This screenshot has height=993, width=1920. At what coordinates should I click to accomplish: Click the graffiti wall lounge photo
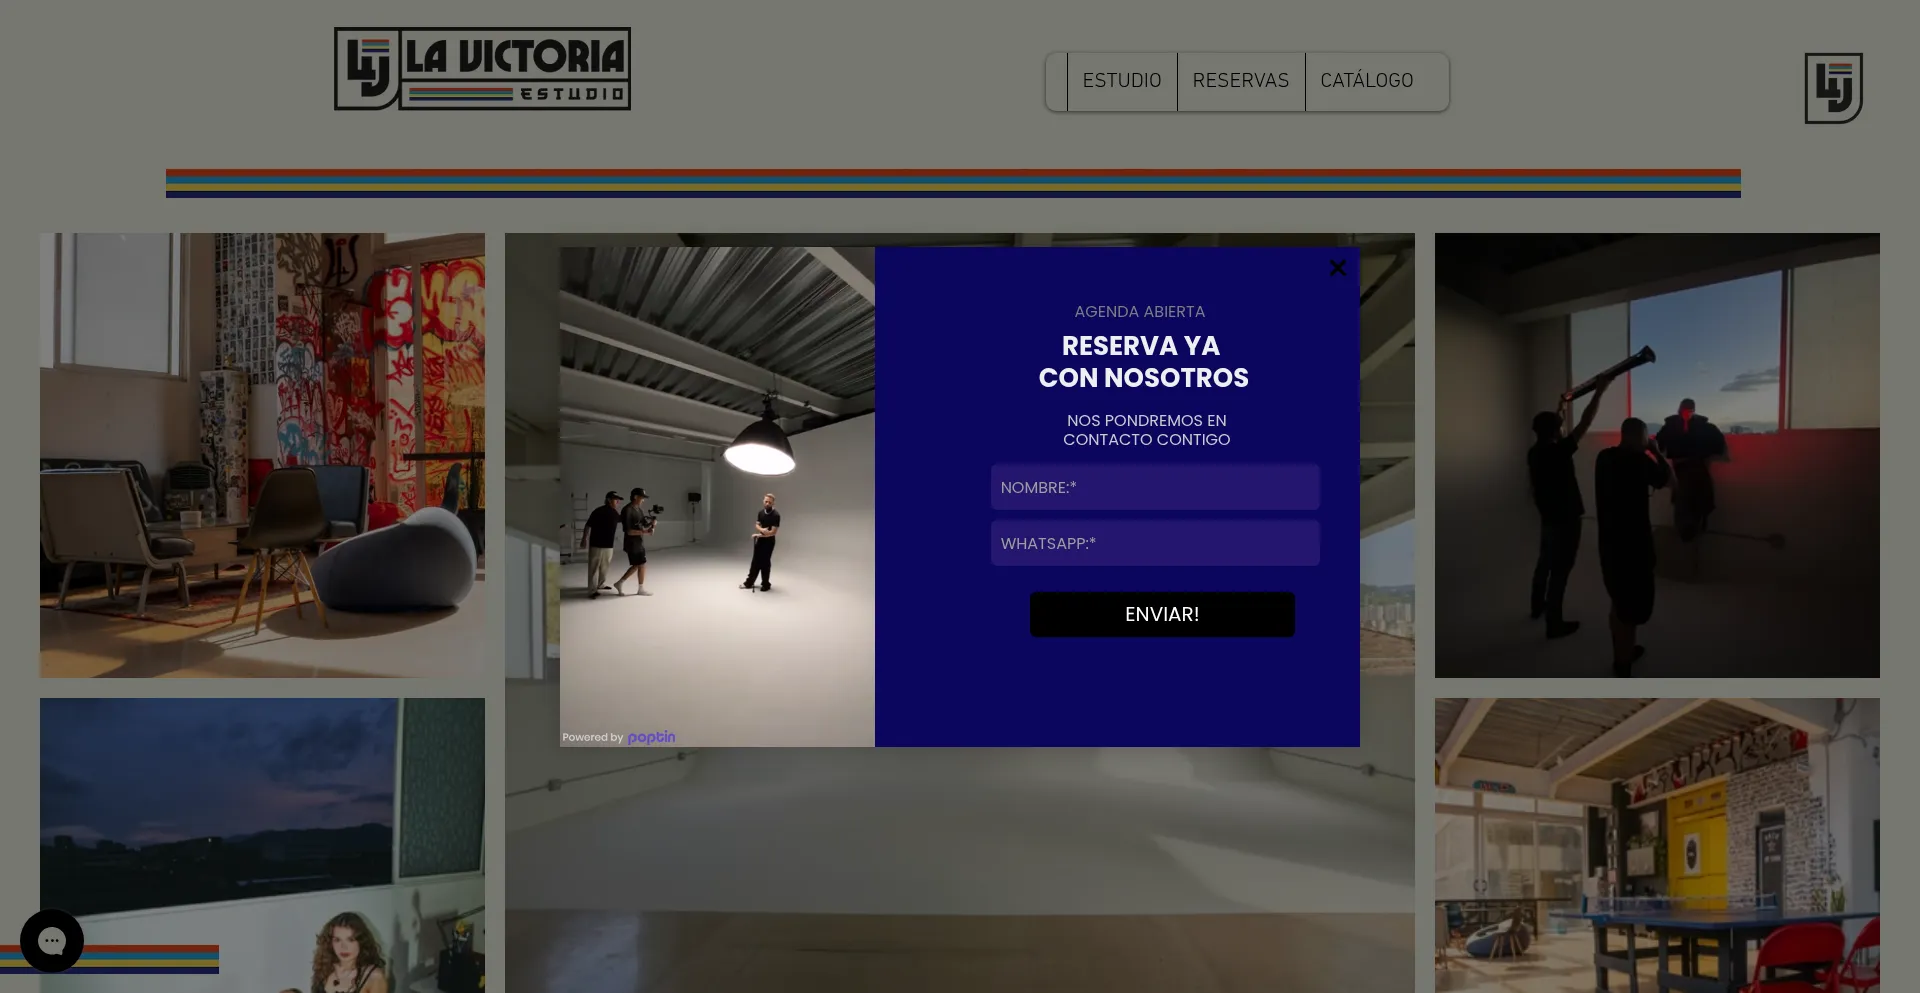pyautogui.click(x=262, y=455)
